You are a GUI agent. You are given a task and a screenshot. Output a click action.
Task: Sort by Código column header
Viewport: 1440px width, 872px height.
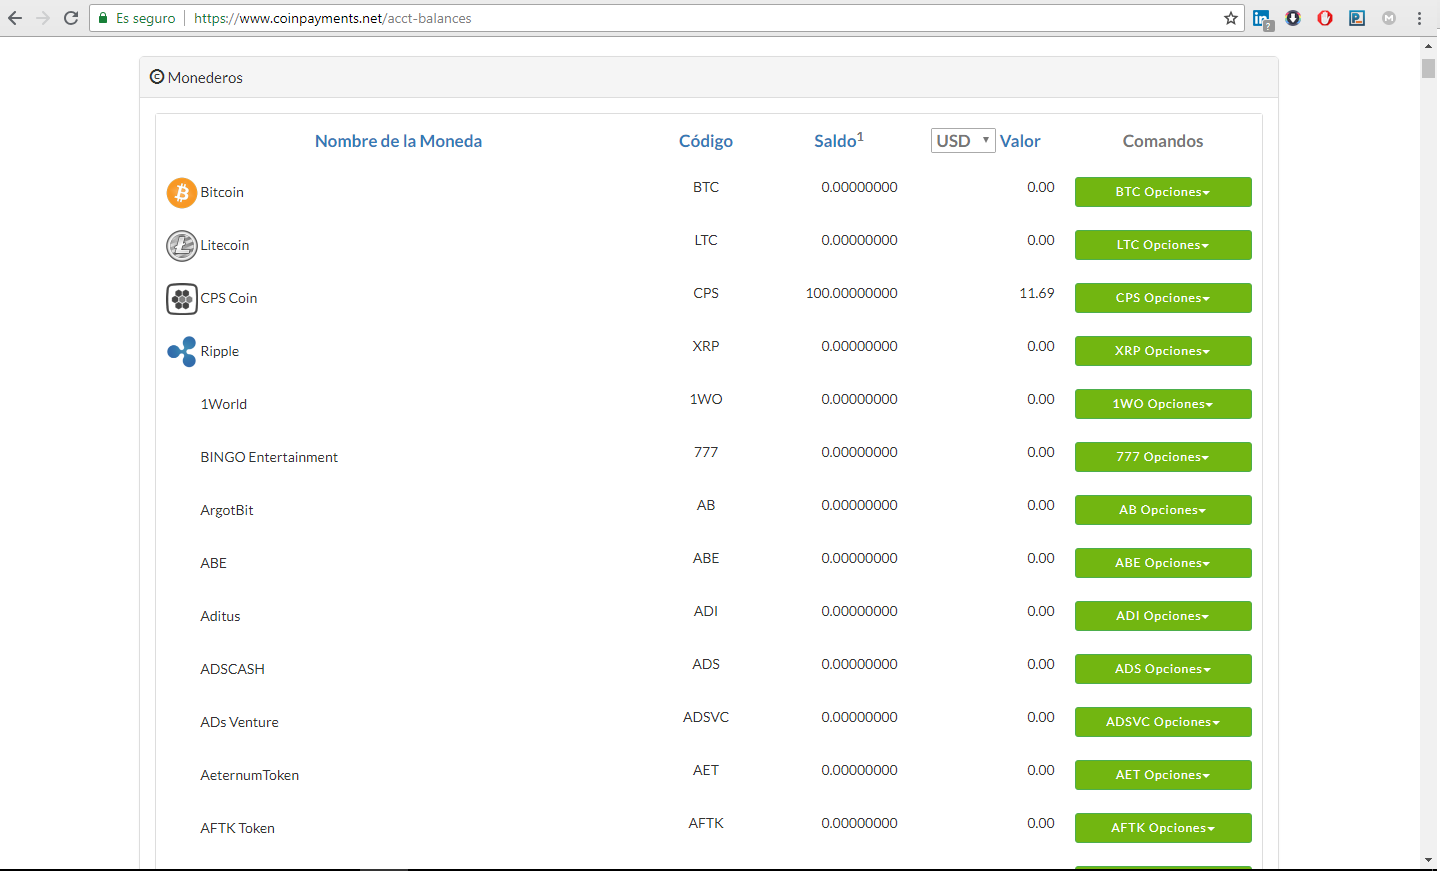point(706,141)
